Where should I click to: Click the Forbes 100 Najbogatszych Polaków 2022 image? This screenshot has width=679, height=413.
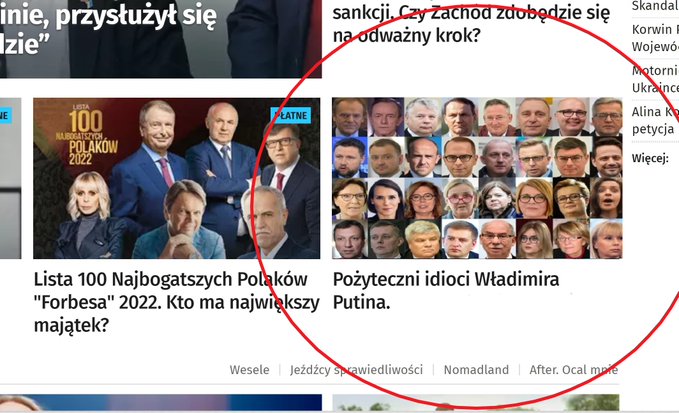[177, 178]
